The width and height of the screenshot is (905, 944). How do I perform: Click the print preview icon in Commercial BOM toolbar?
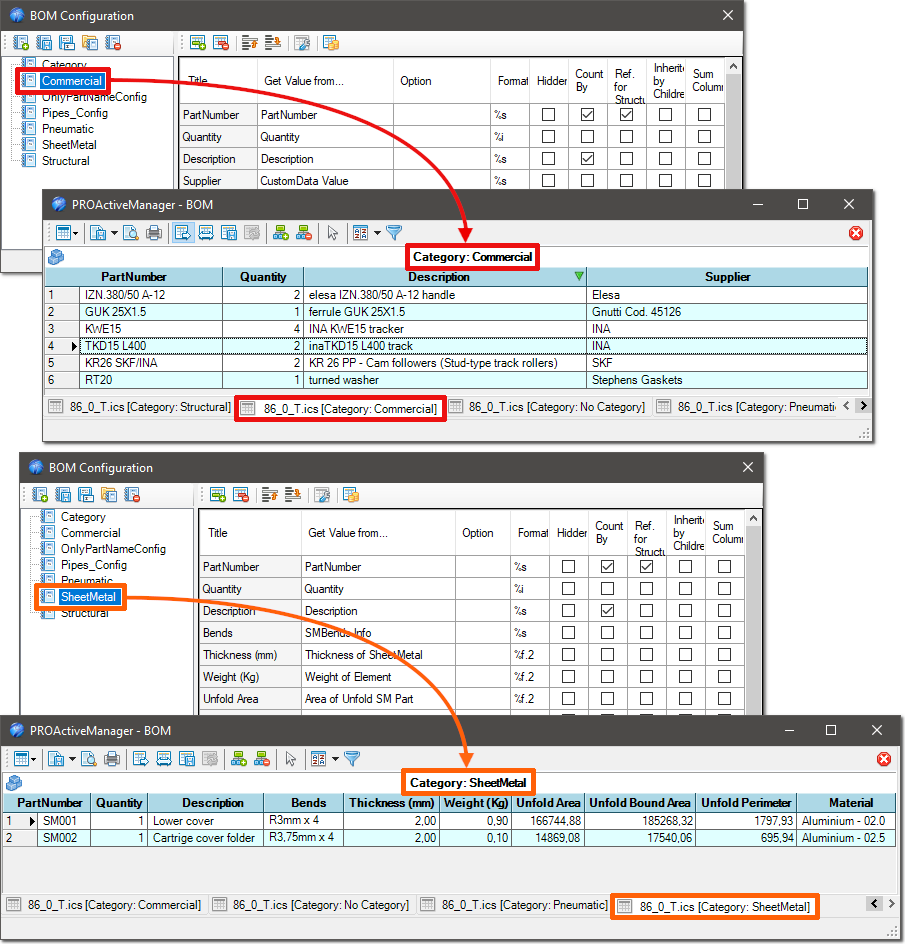[130, 233]
